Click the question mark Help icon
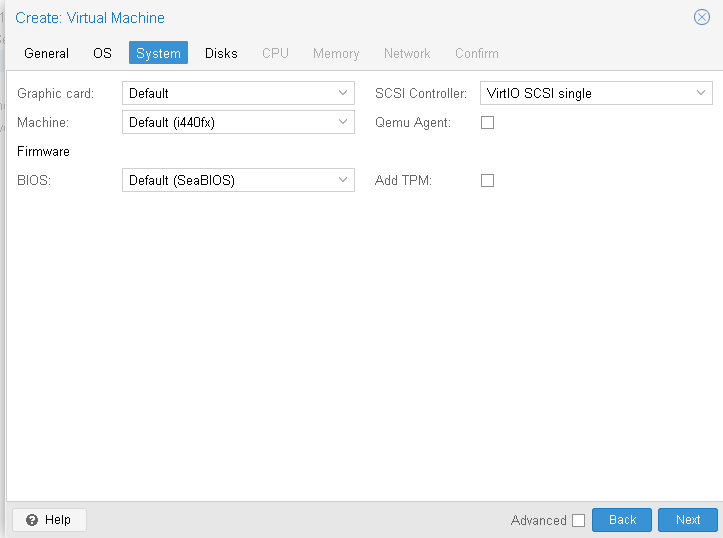Image resolution: width=723 pixels, height=538 pixels. [x=32, y=520]
